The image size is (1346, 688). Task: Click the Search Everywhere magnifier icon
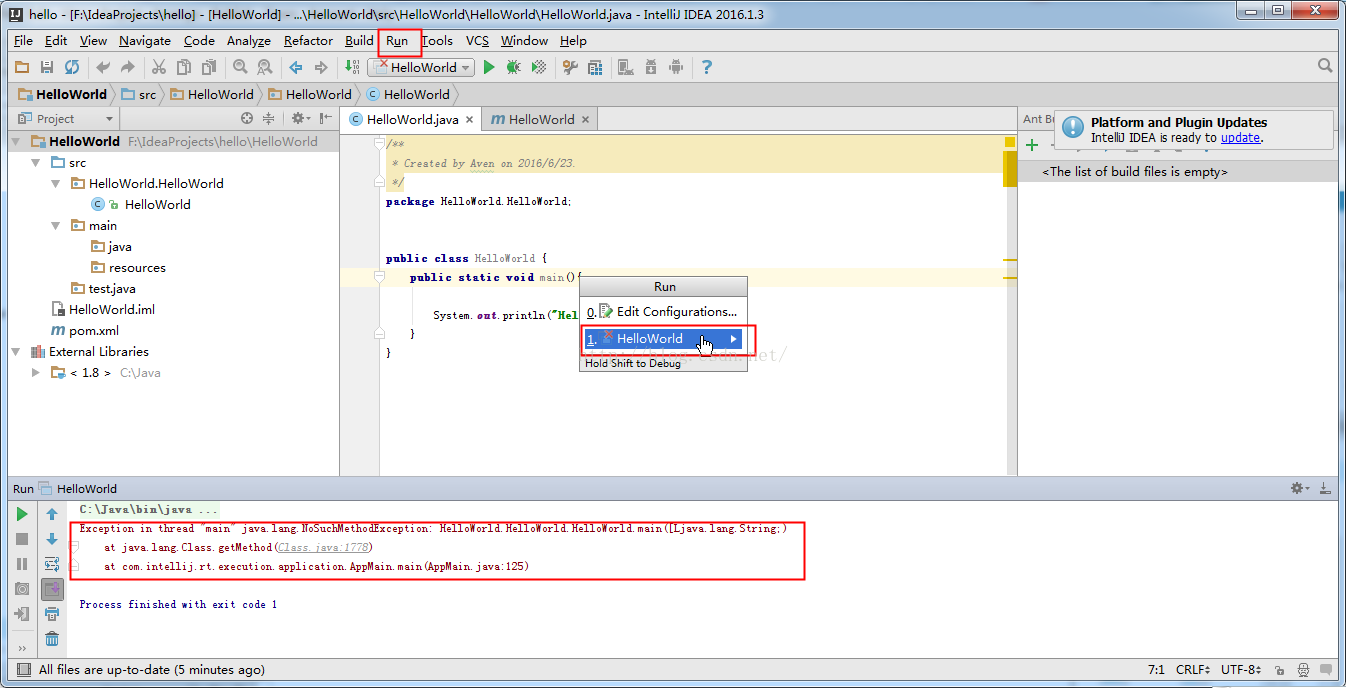coord(1325,66)
